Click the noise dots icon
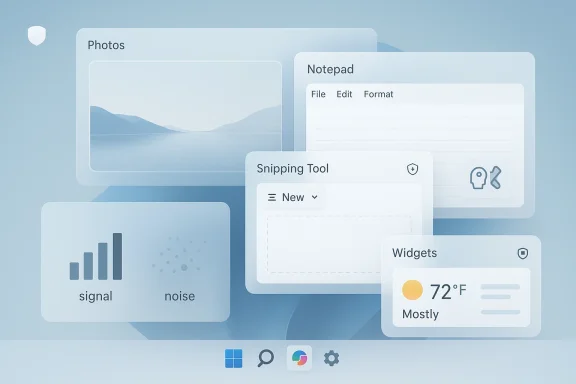This screenshot has width=576, height=384. 179,255
